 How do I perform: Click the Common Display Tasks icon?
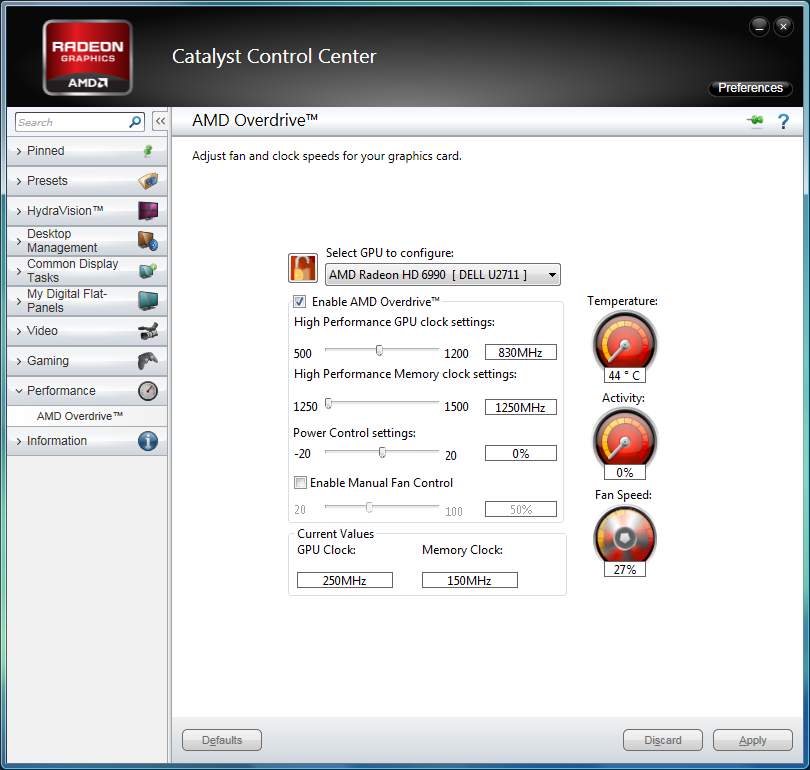[148, 271]
